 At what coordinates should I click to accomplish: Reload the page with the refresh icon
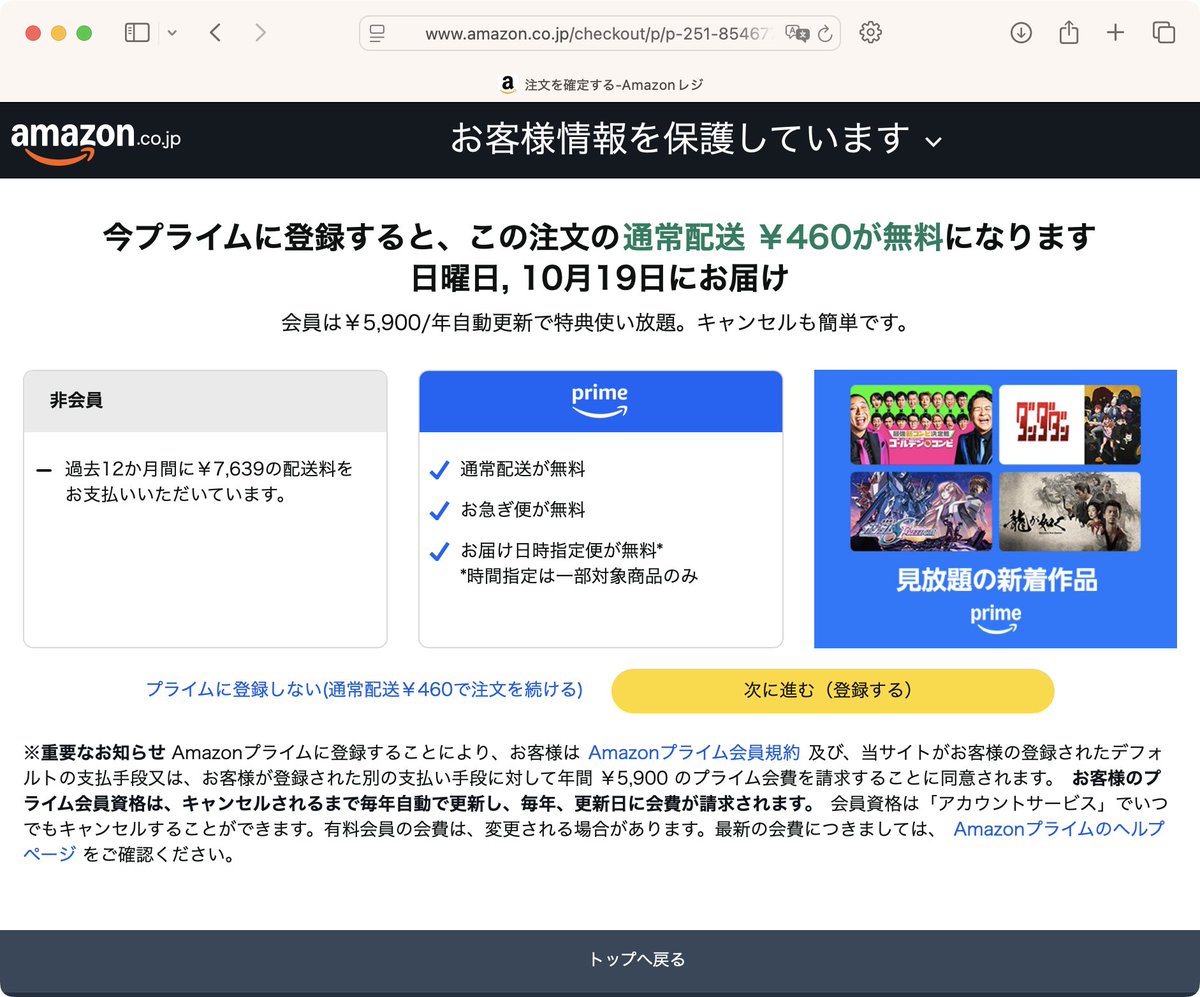825,33
